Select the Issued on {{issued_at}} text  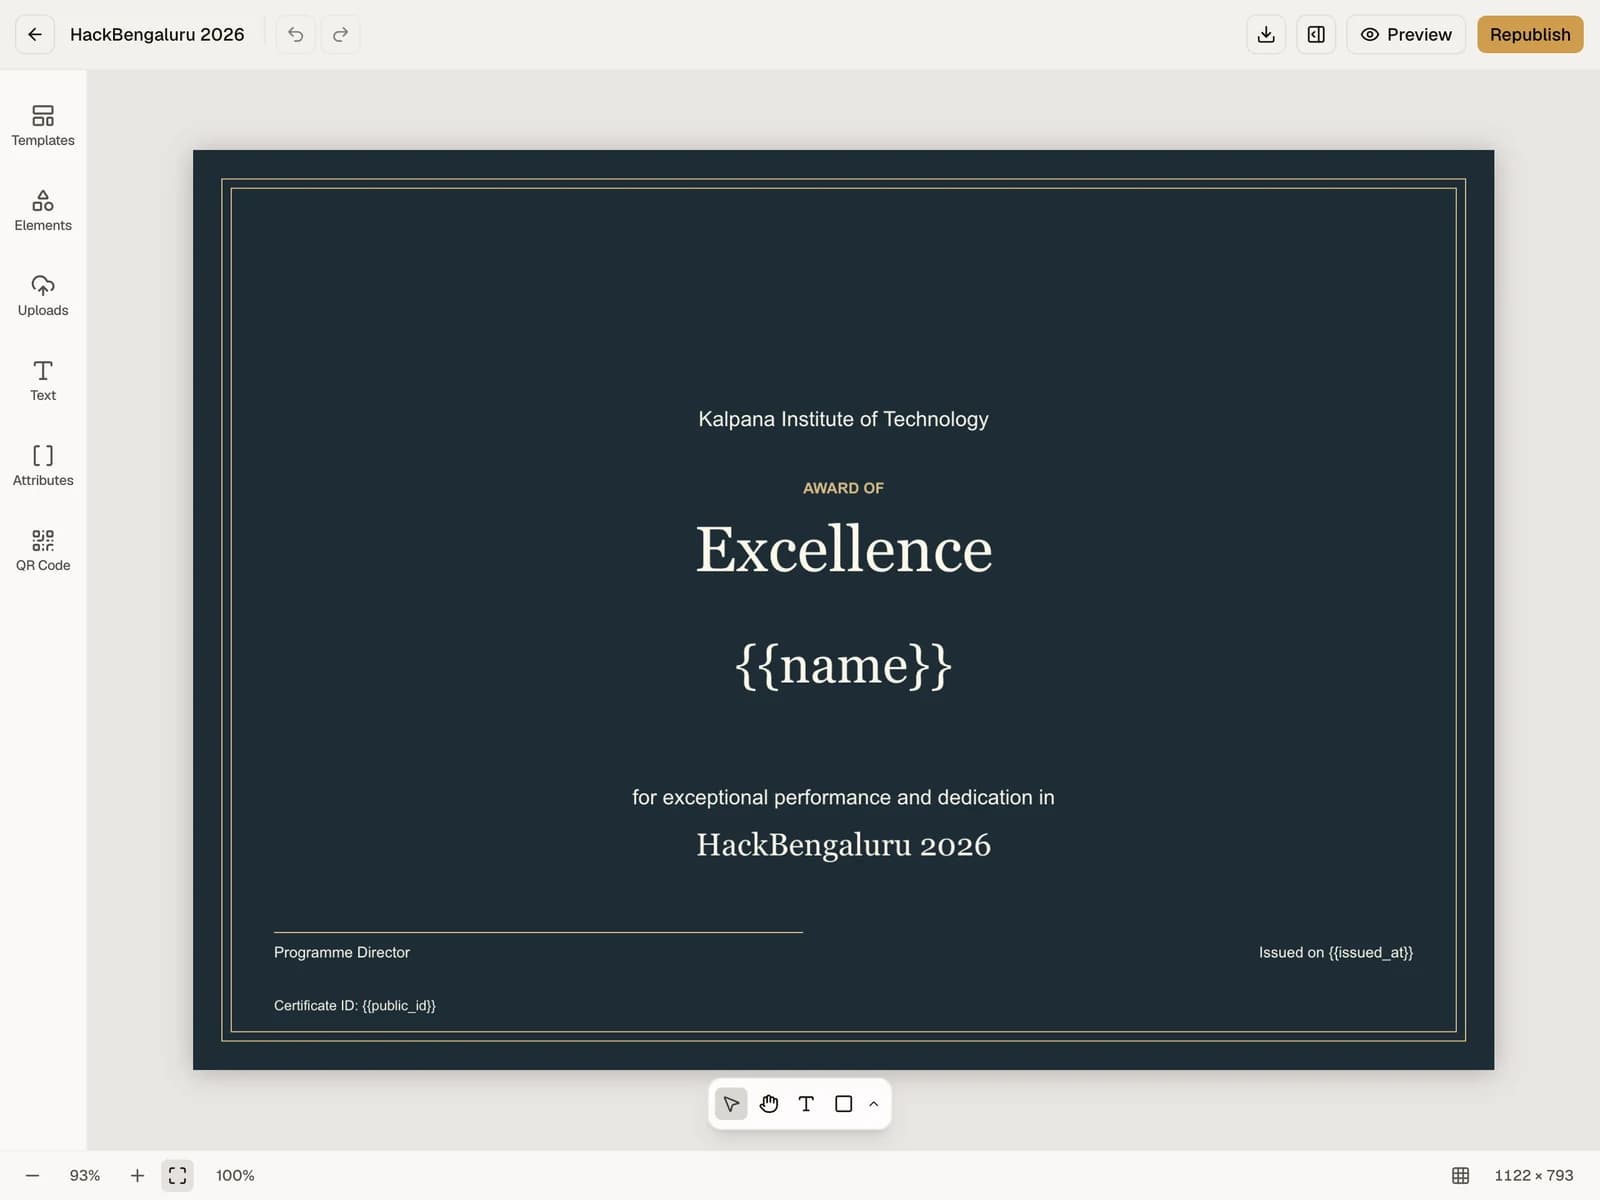click(1336, 952)
